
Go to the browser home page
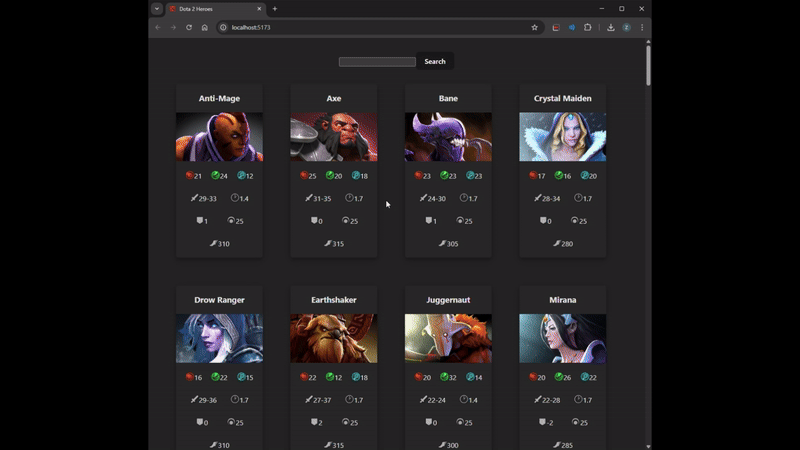205,28
